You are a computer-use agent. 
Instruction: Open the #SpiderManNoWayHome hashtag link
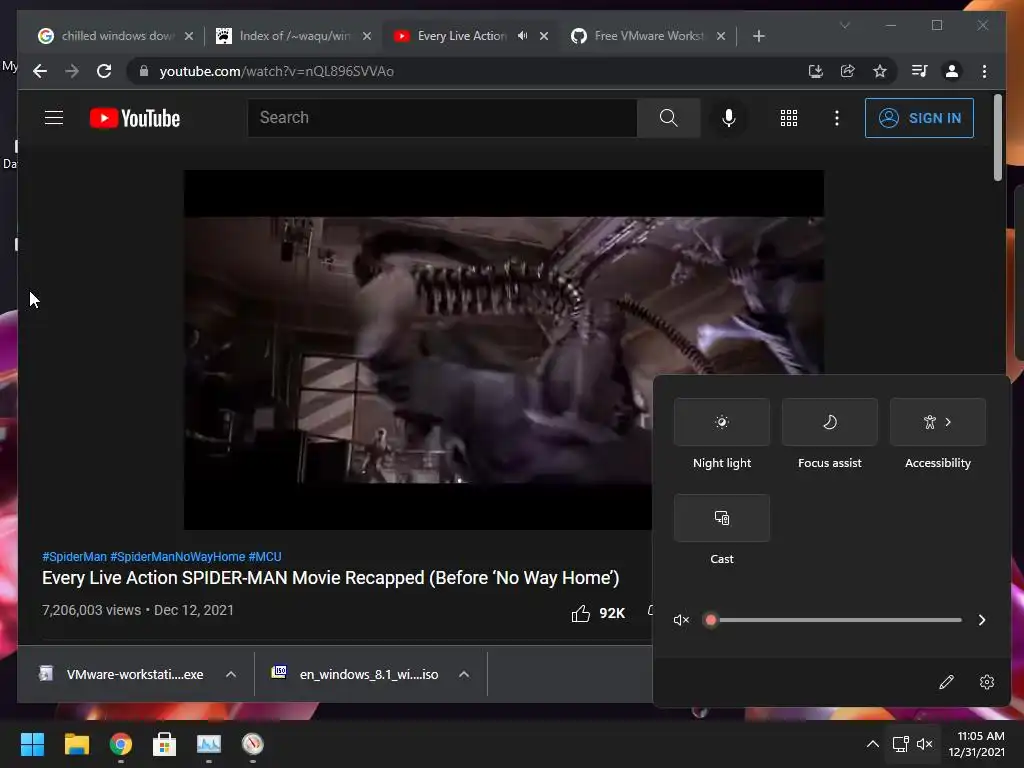pyautogui.click(x=178, y=556)
